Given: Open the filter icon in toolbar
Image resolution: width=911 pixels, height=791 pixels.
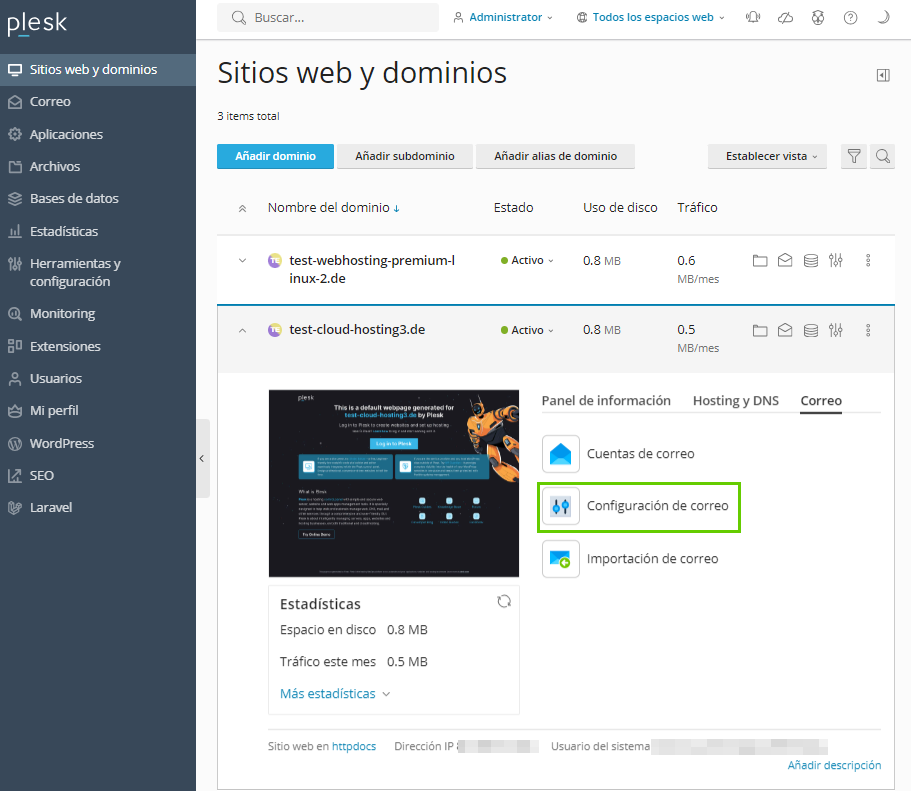Looking at the screenshot, I should [x=854, y=156].
